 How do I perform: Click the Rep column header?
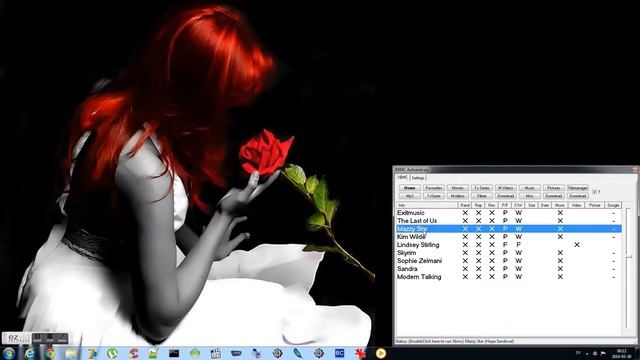(x=478, y=205)
